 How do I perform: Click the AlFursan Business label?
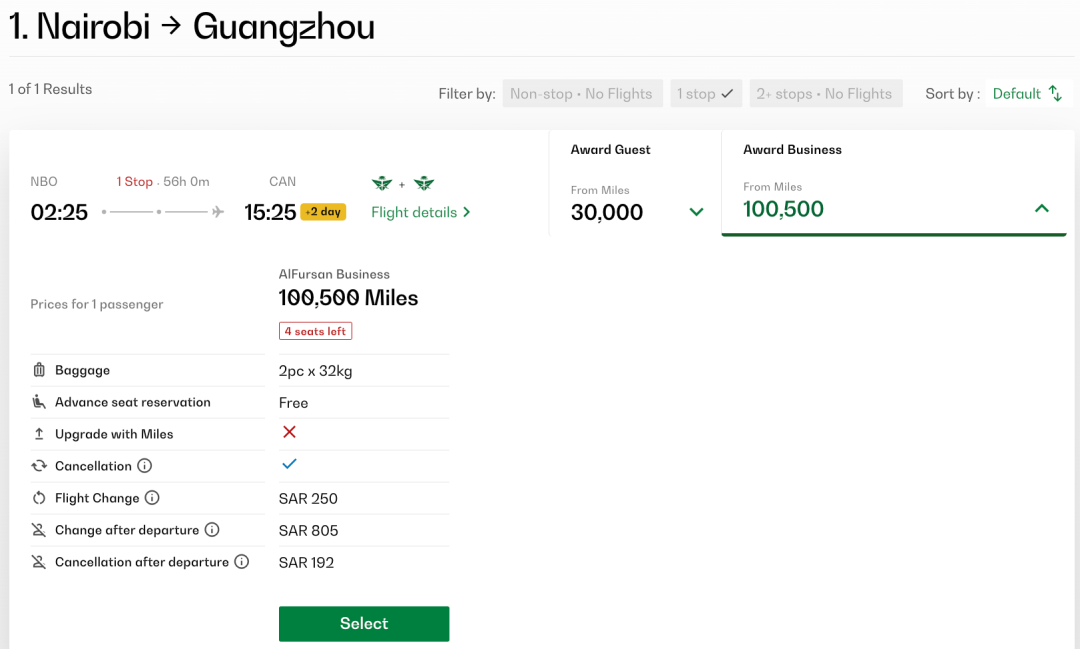334,274
